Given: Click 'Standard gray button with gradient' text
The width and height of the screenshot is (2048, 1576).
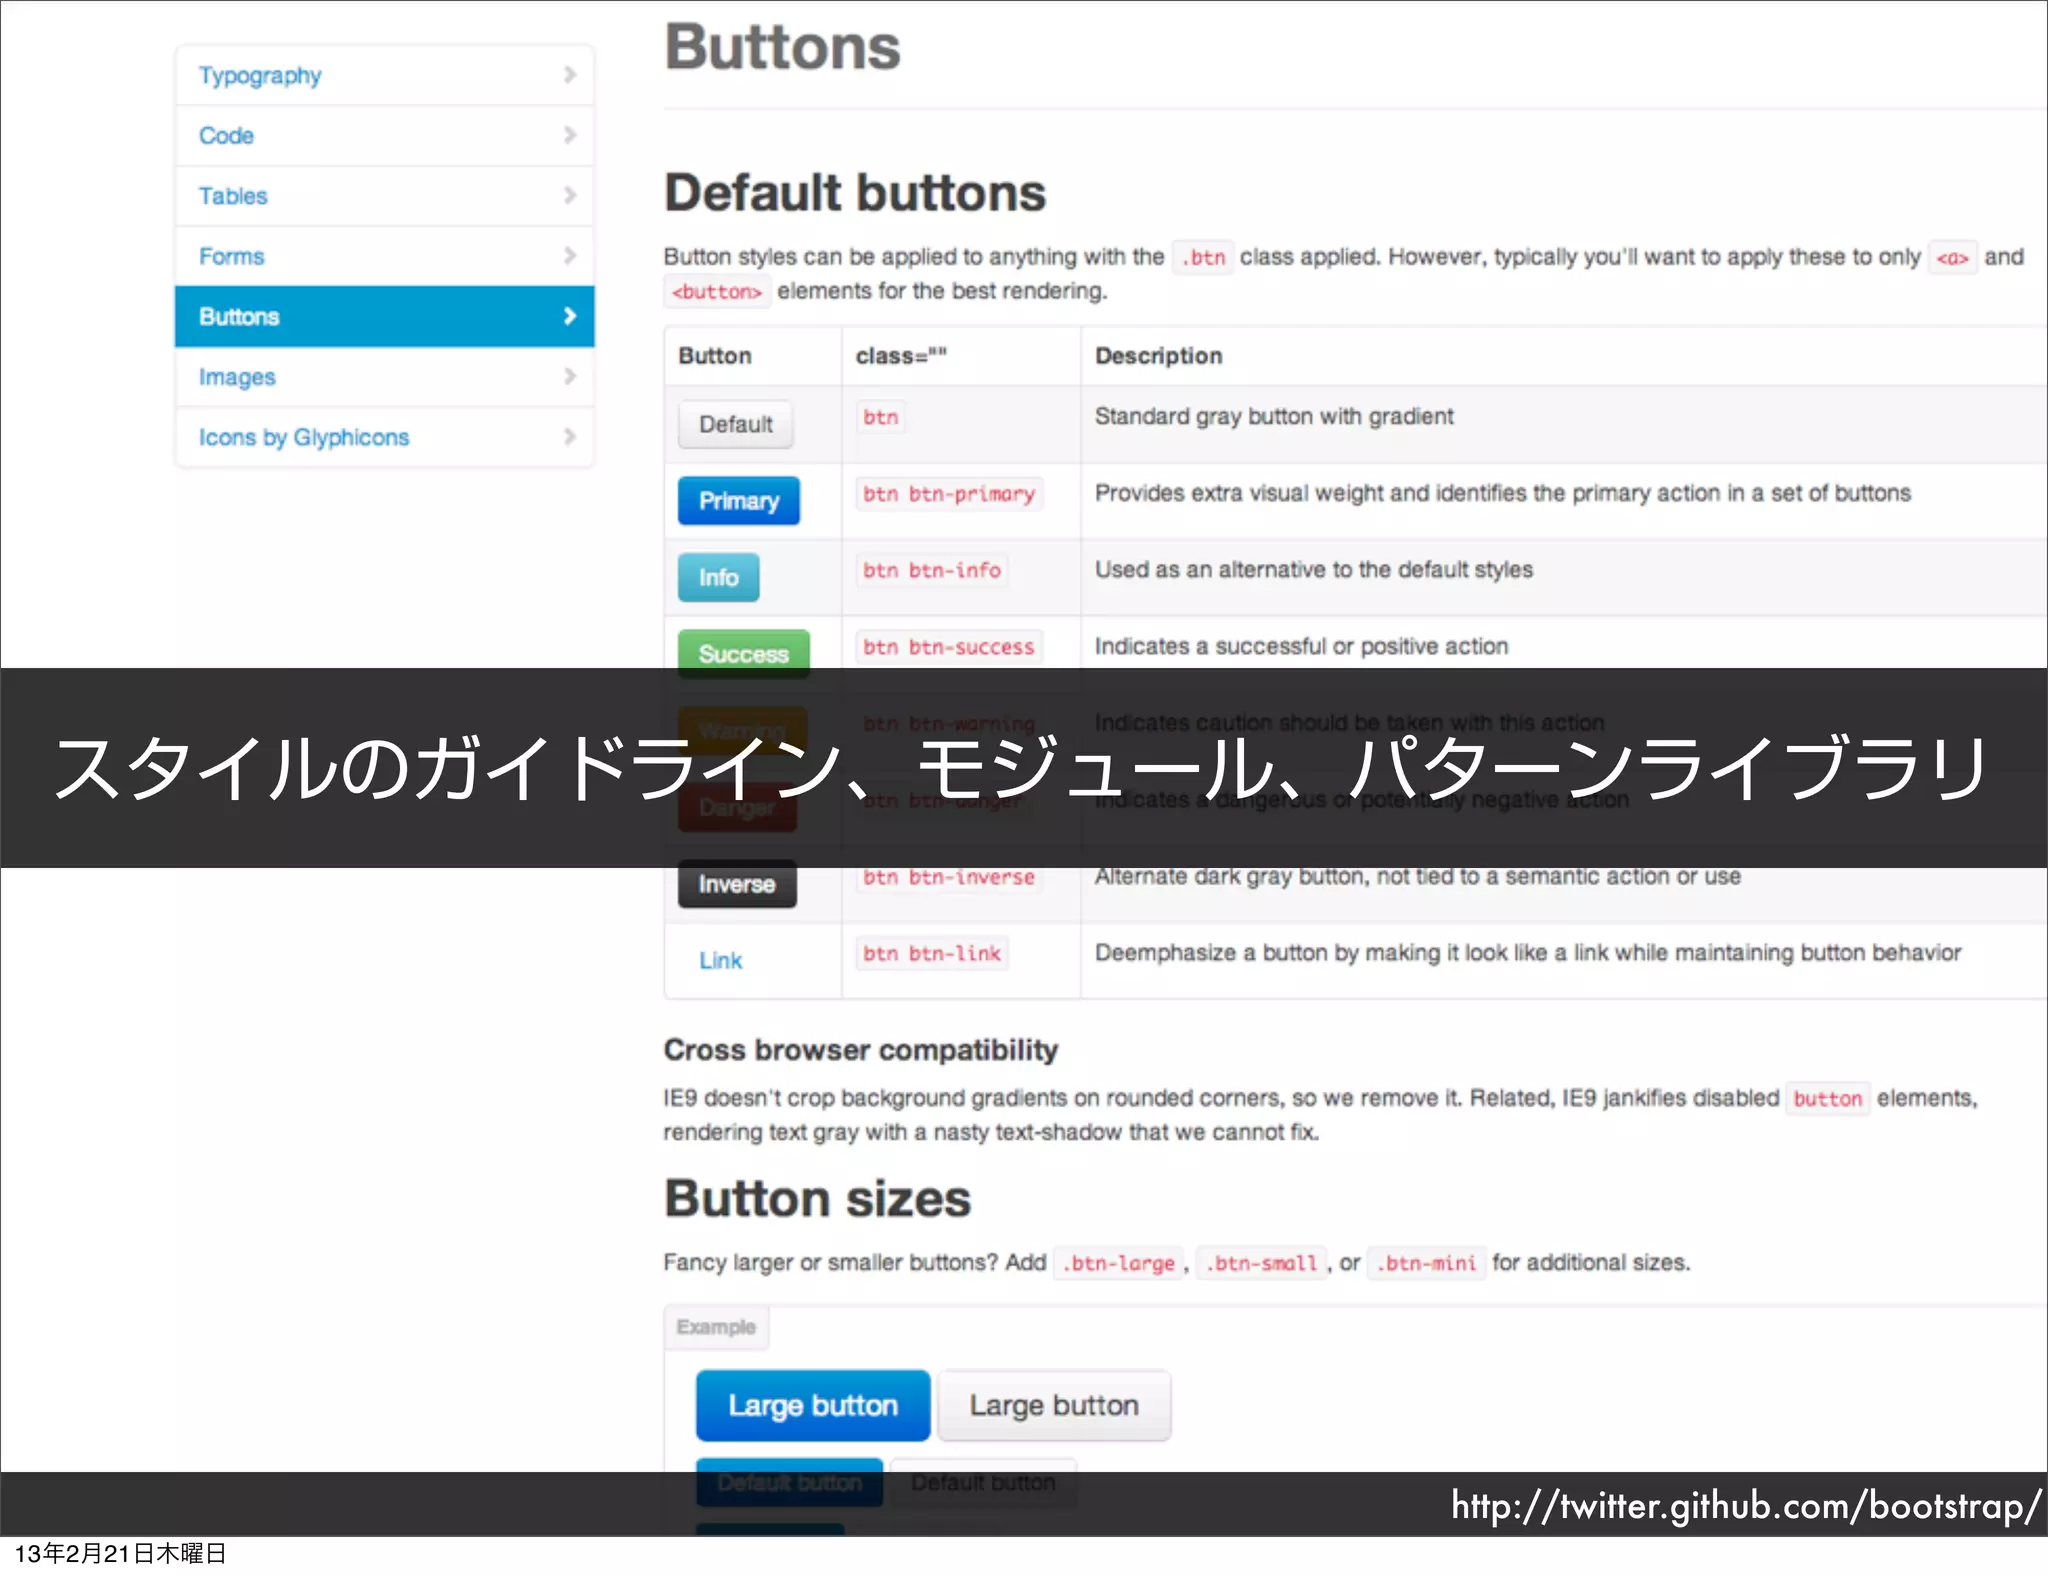Looking at the screenshot, I should coord(1274,417).
